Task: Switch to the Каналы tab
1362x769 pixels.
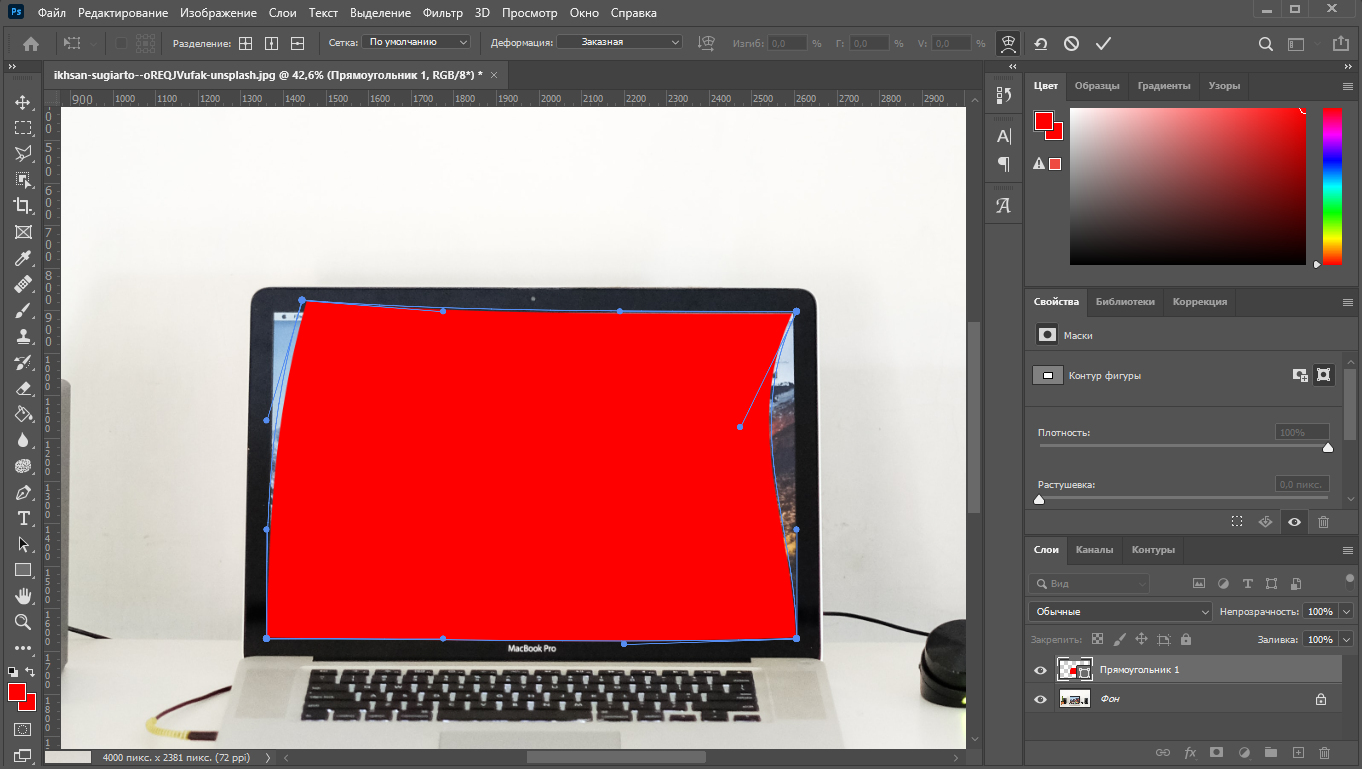Action: point(1094,550)
